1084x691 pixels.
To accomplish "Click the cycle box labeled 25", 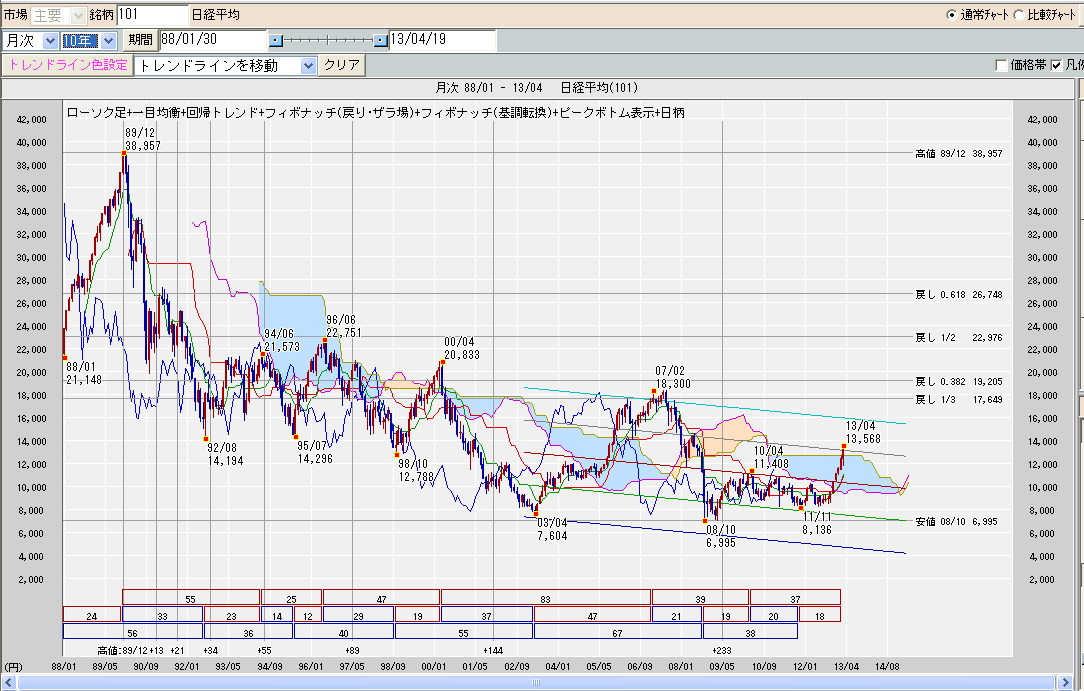I will pos(291,597).
